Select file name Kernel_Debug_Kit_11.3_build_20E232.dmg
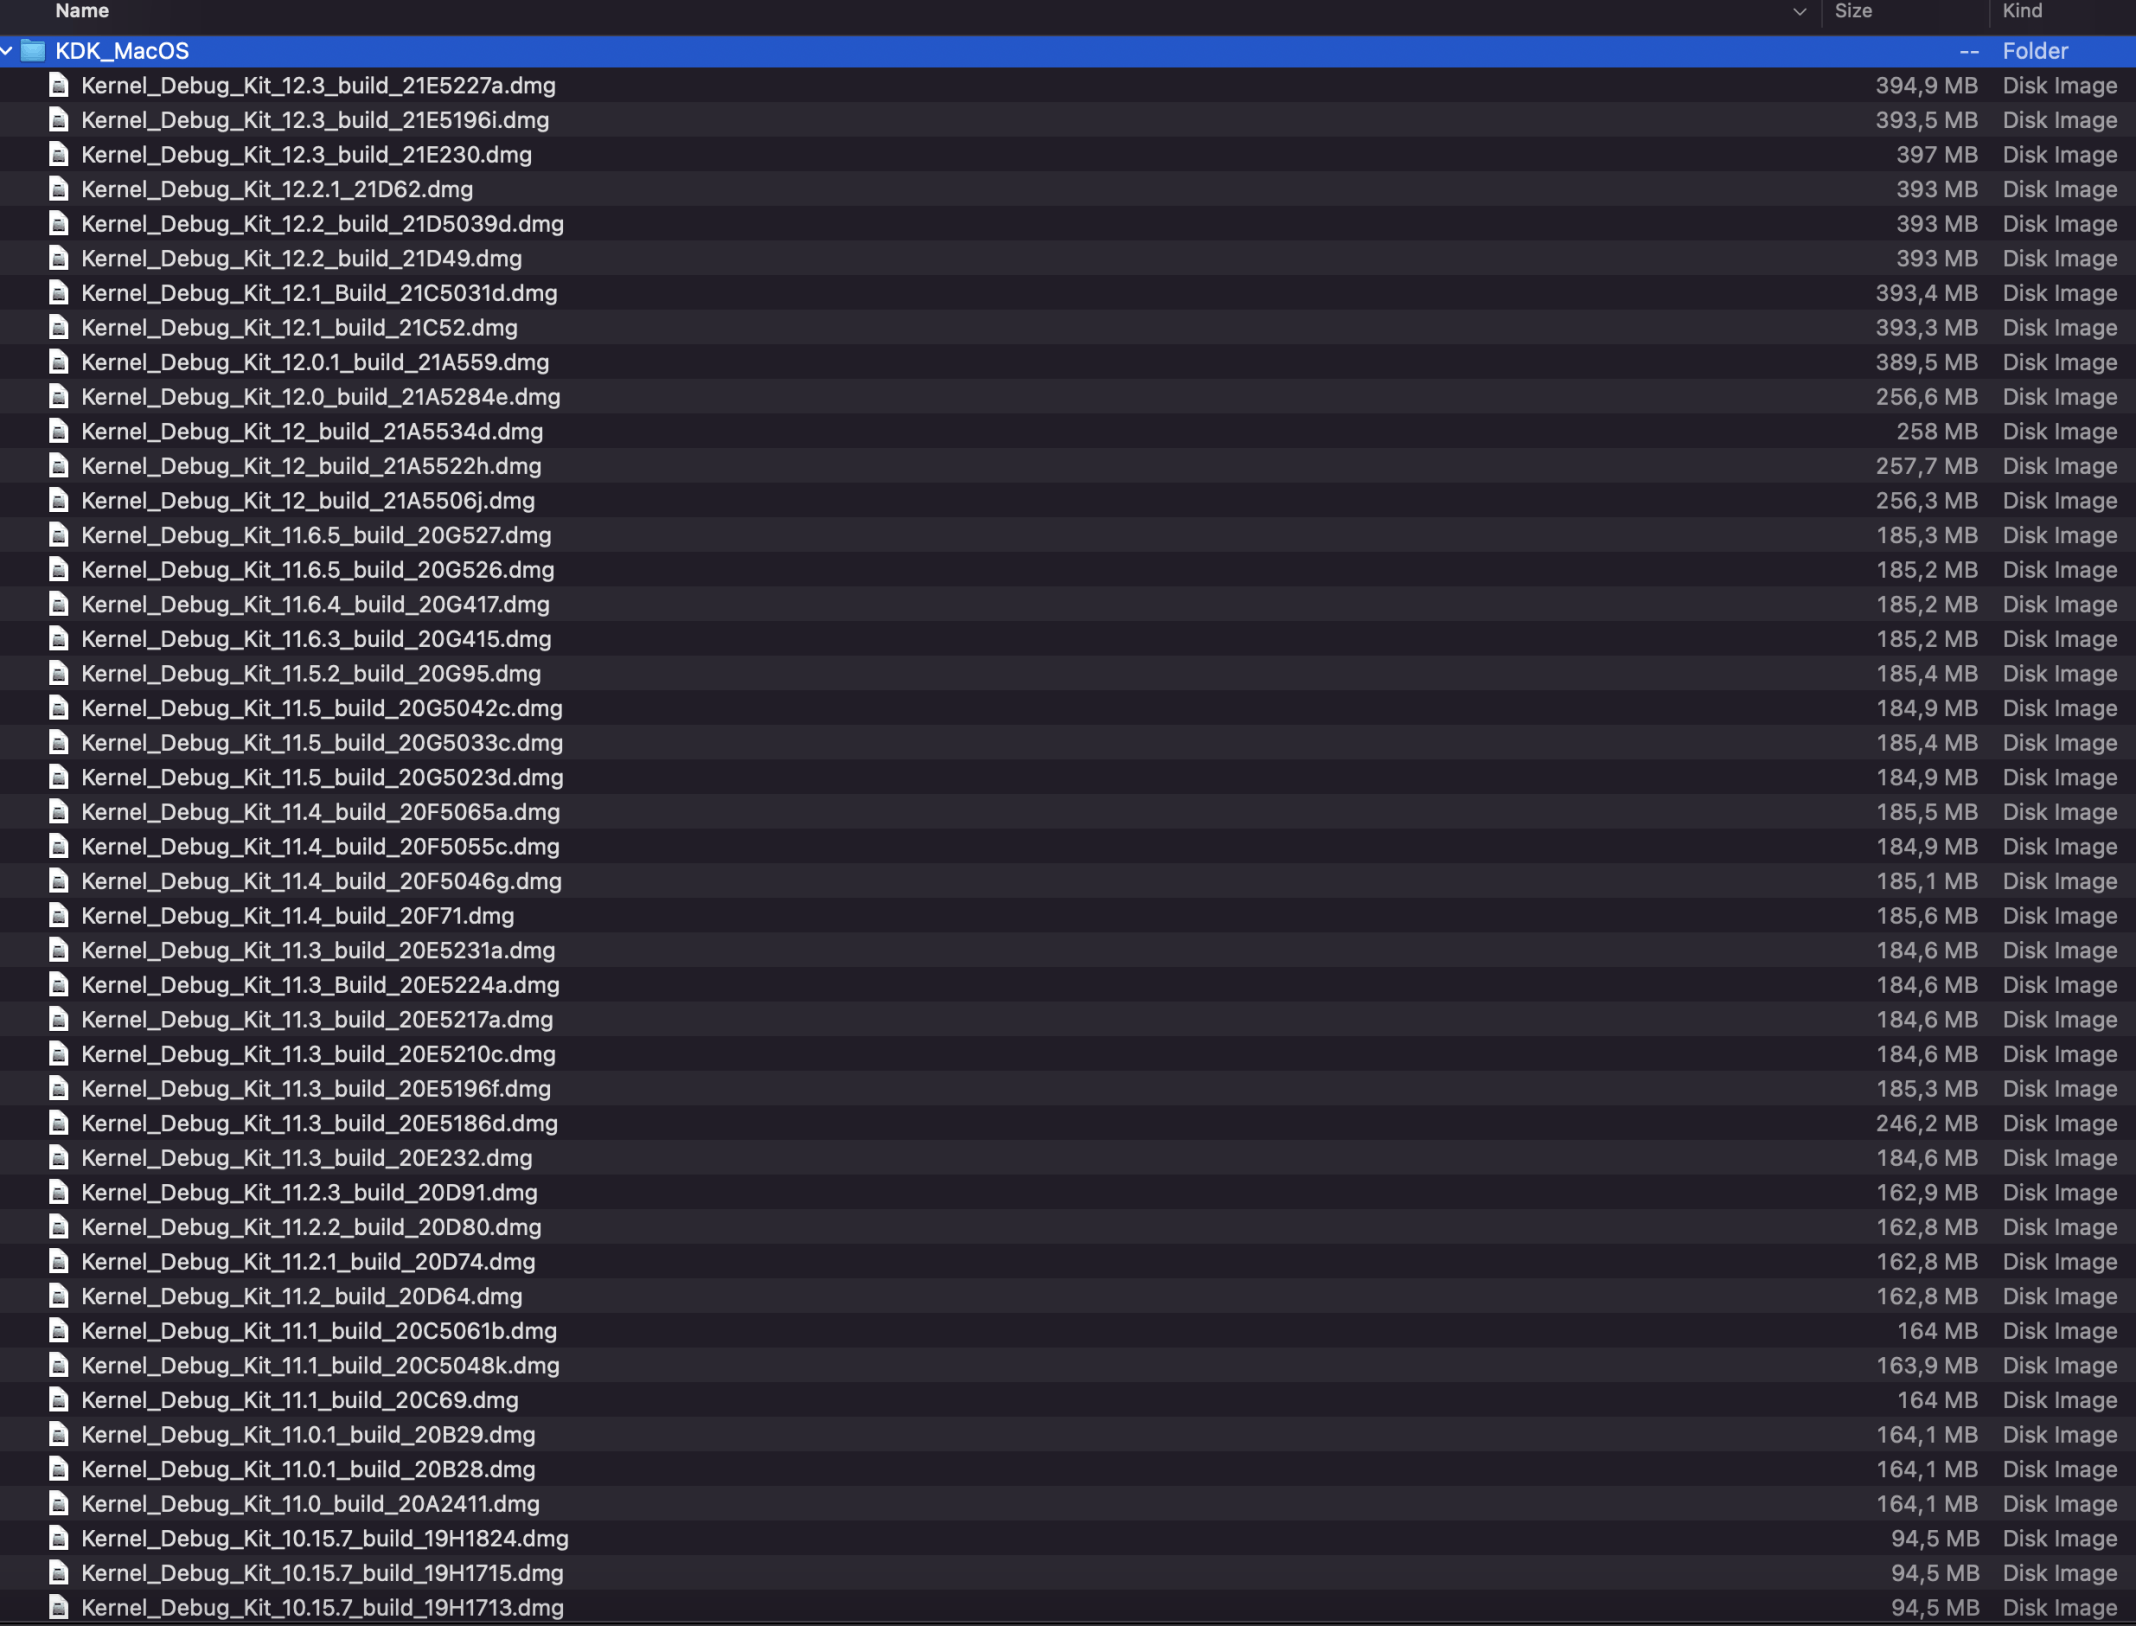This screenshot has width=2136, height=1626. 306,1158
